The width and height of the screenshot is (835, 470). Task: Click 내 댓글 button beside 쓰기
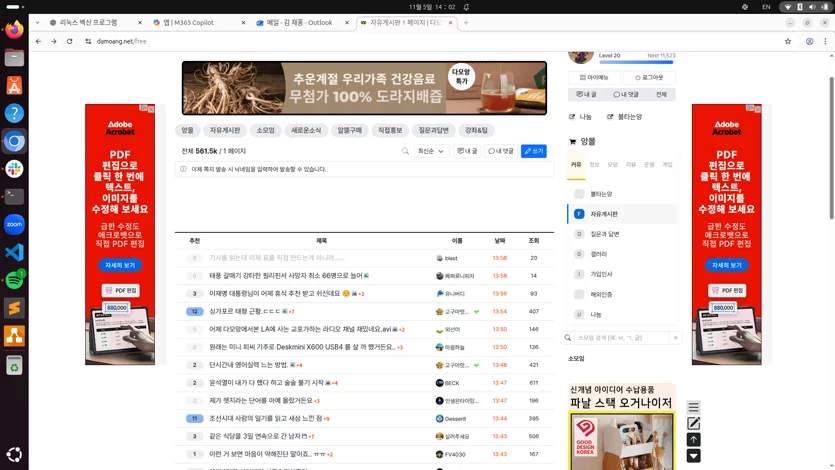pos(501,151)
